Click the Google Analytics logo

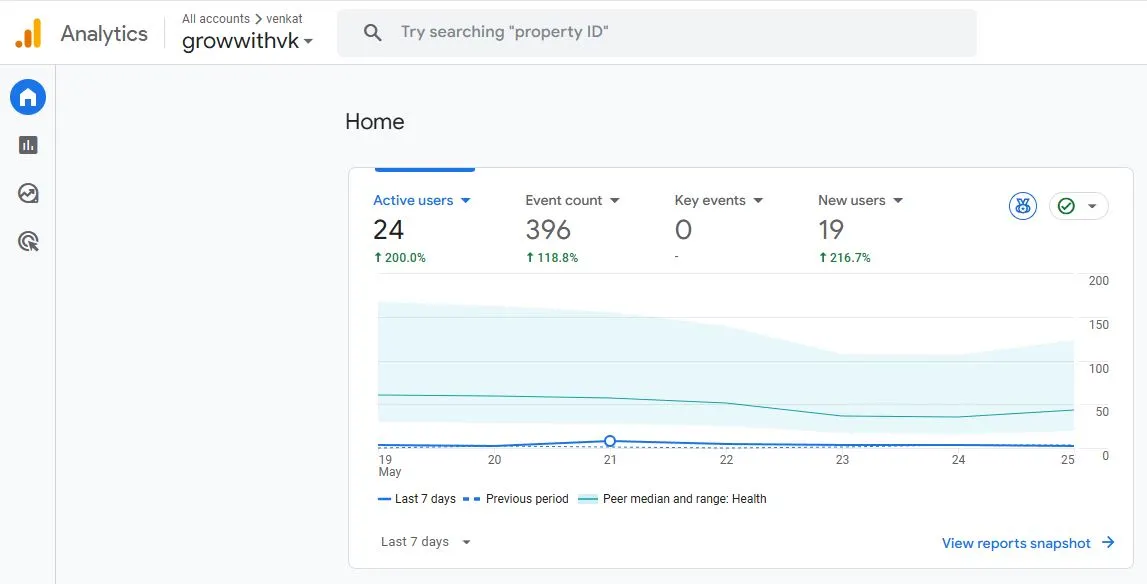pyautogui.click(x=29, y=34)
